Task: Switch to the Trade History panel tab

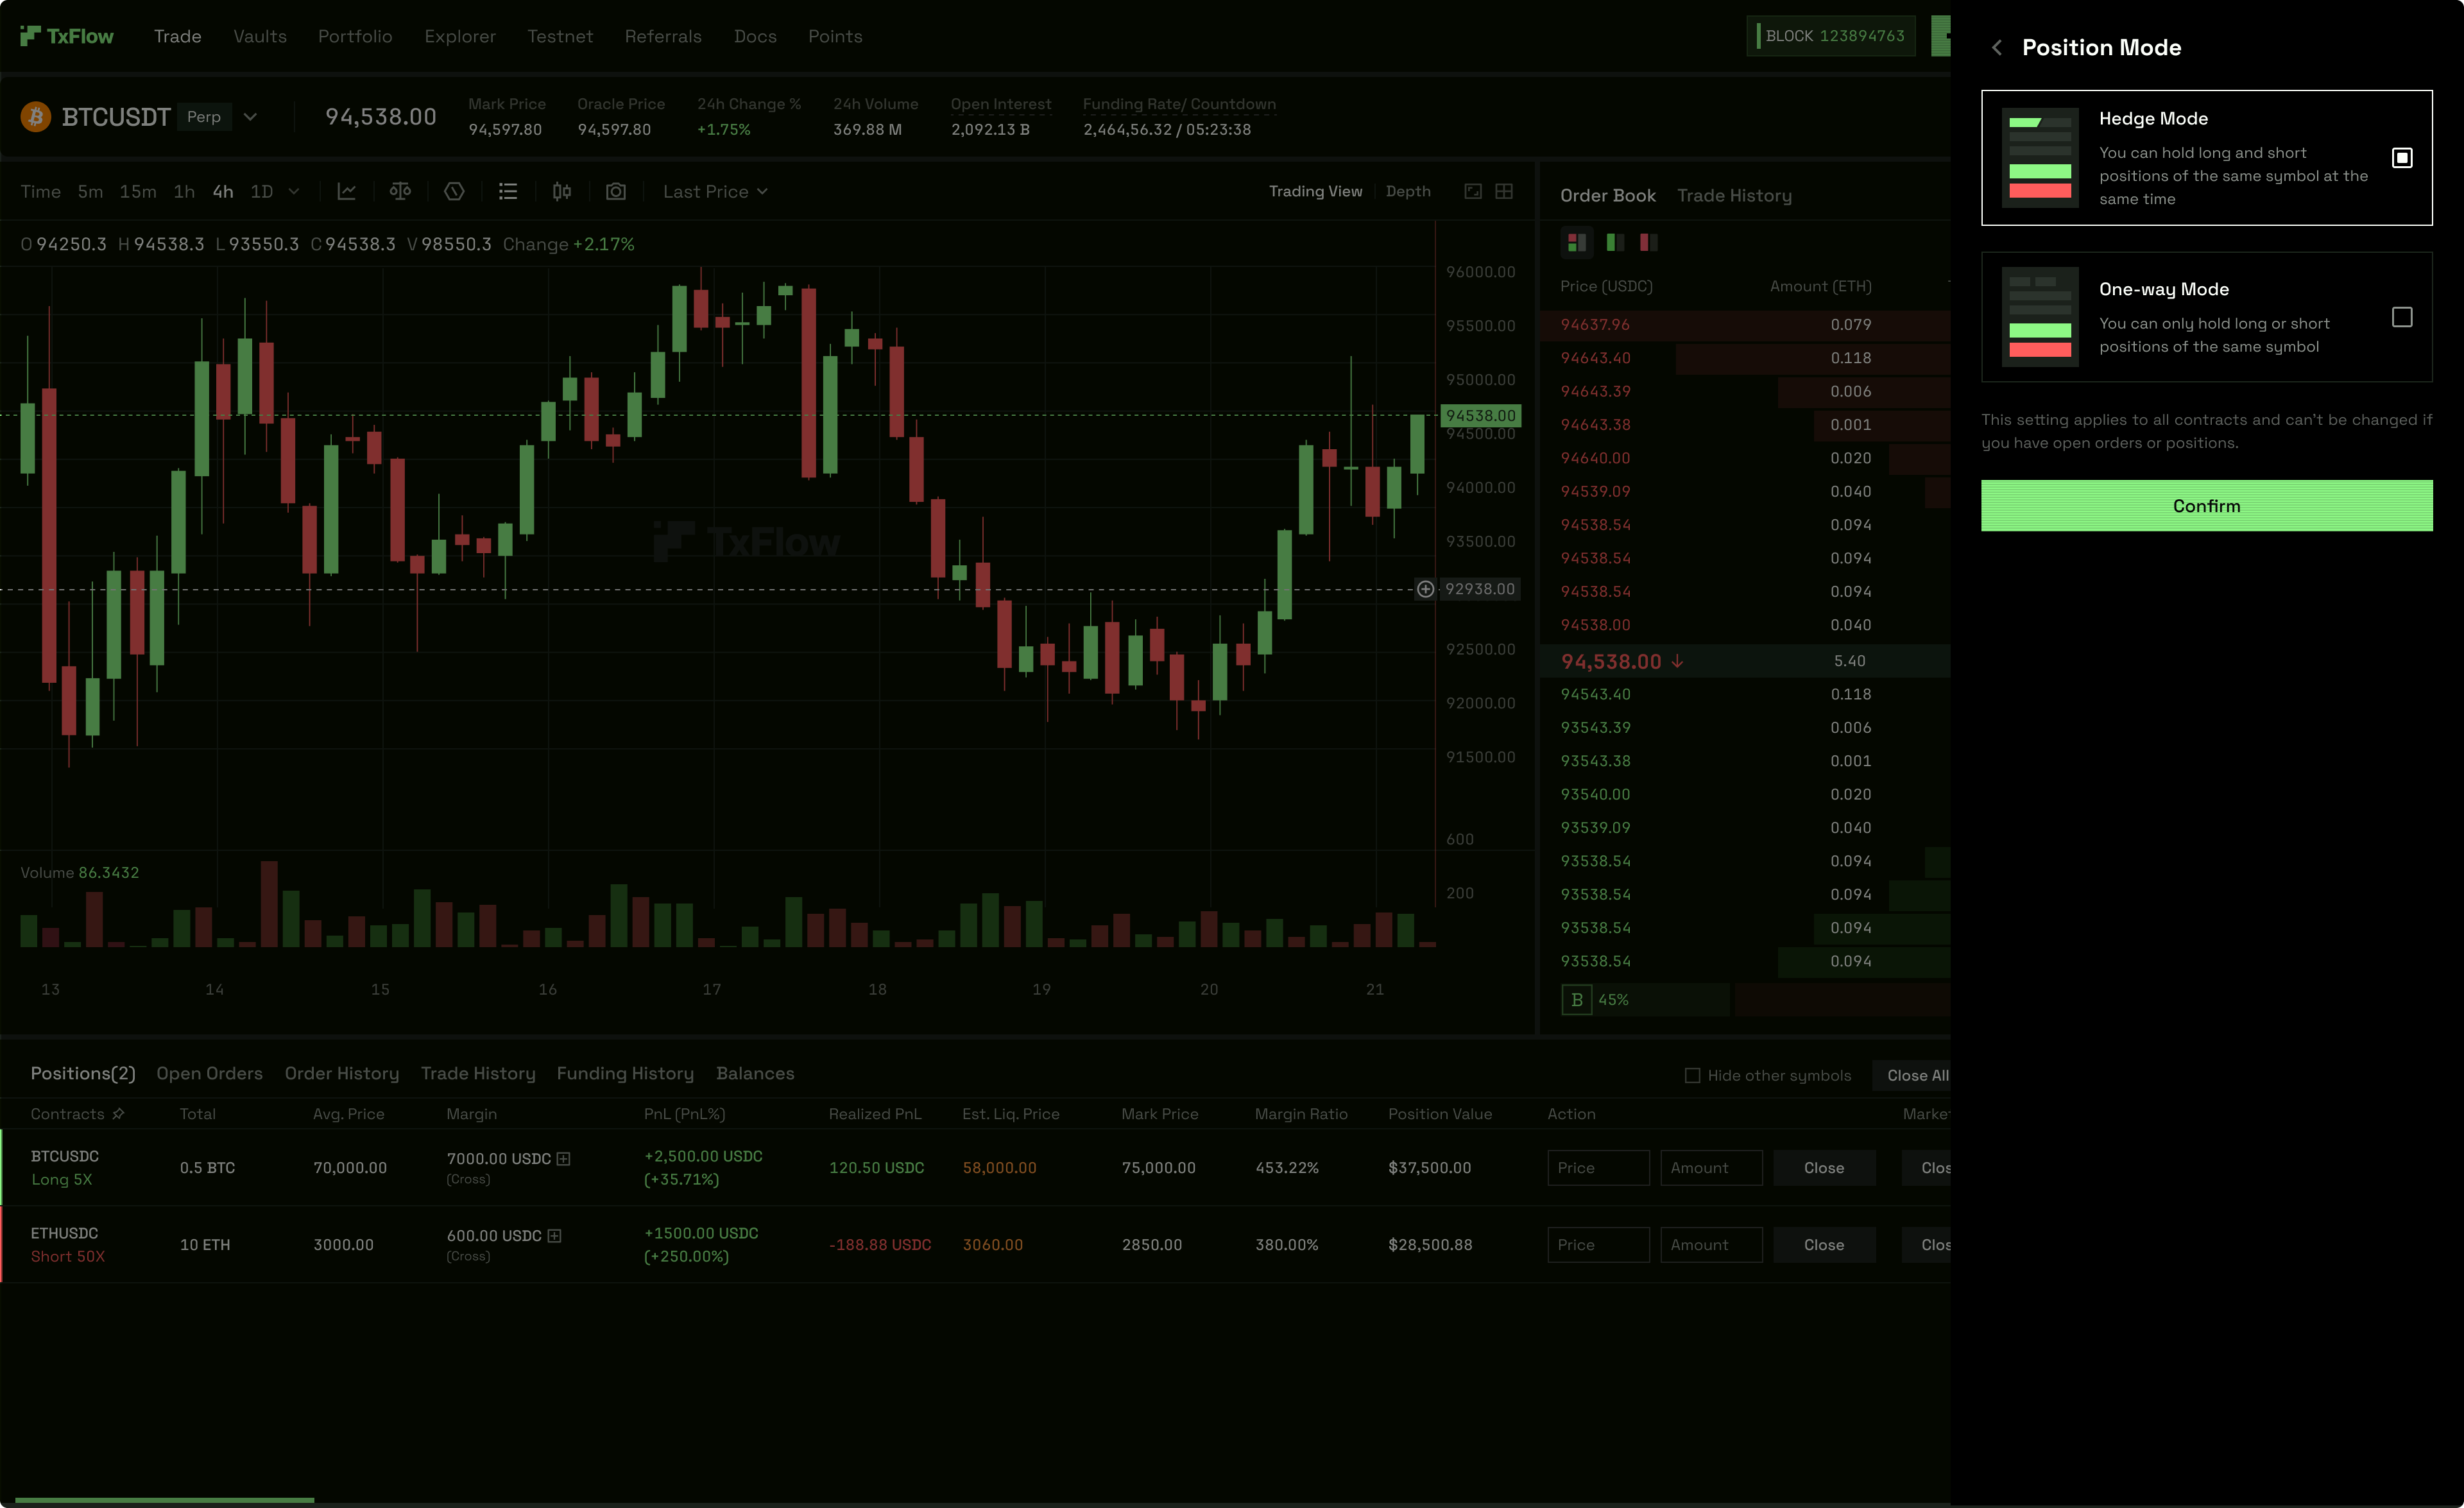Action: coord(1735,195)
